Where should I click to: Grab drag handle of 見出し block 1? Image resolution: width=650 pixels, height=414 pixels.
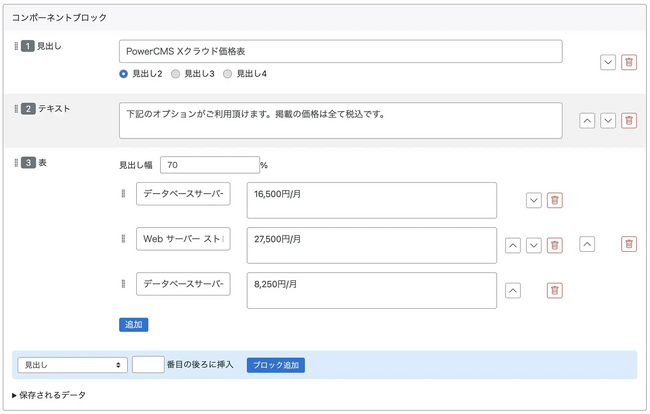pos(16,46)
